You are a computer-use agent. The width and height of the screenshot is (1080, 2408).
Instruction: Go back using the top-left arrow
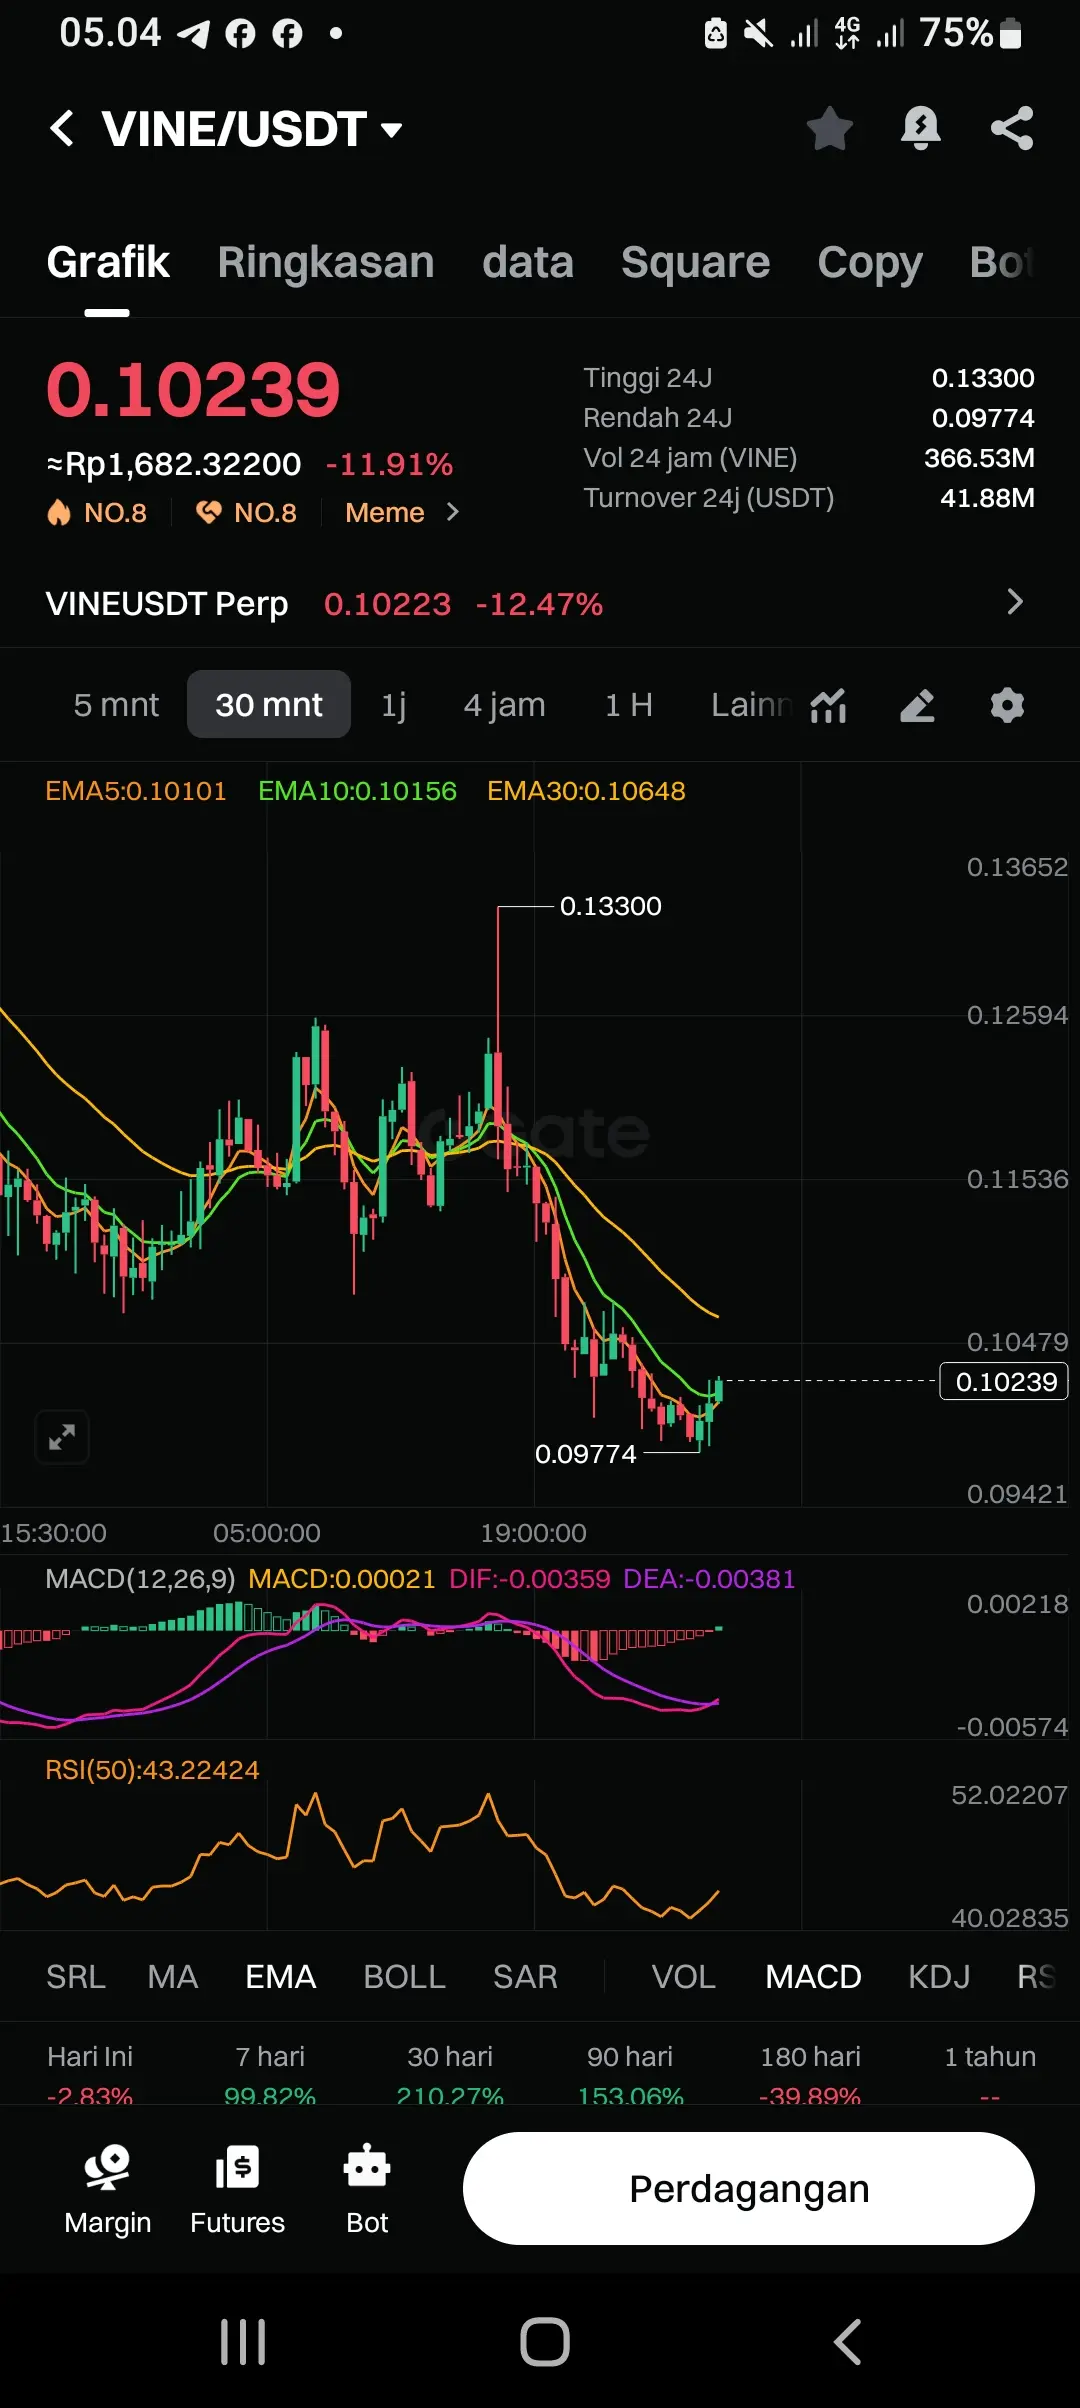point(62,129)
